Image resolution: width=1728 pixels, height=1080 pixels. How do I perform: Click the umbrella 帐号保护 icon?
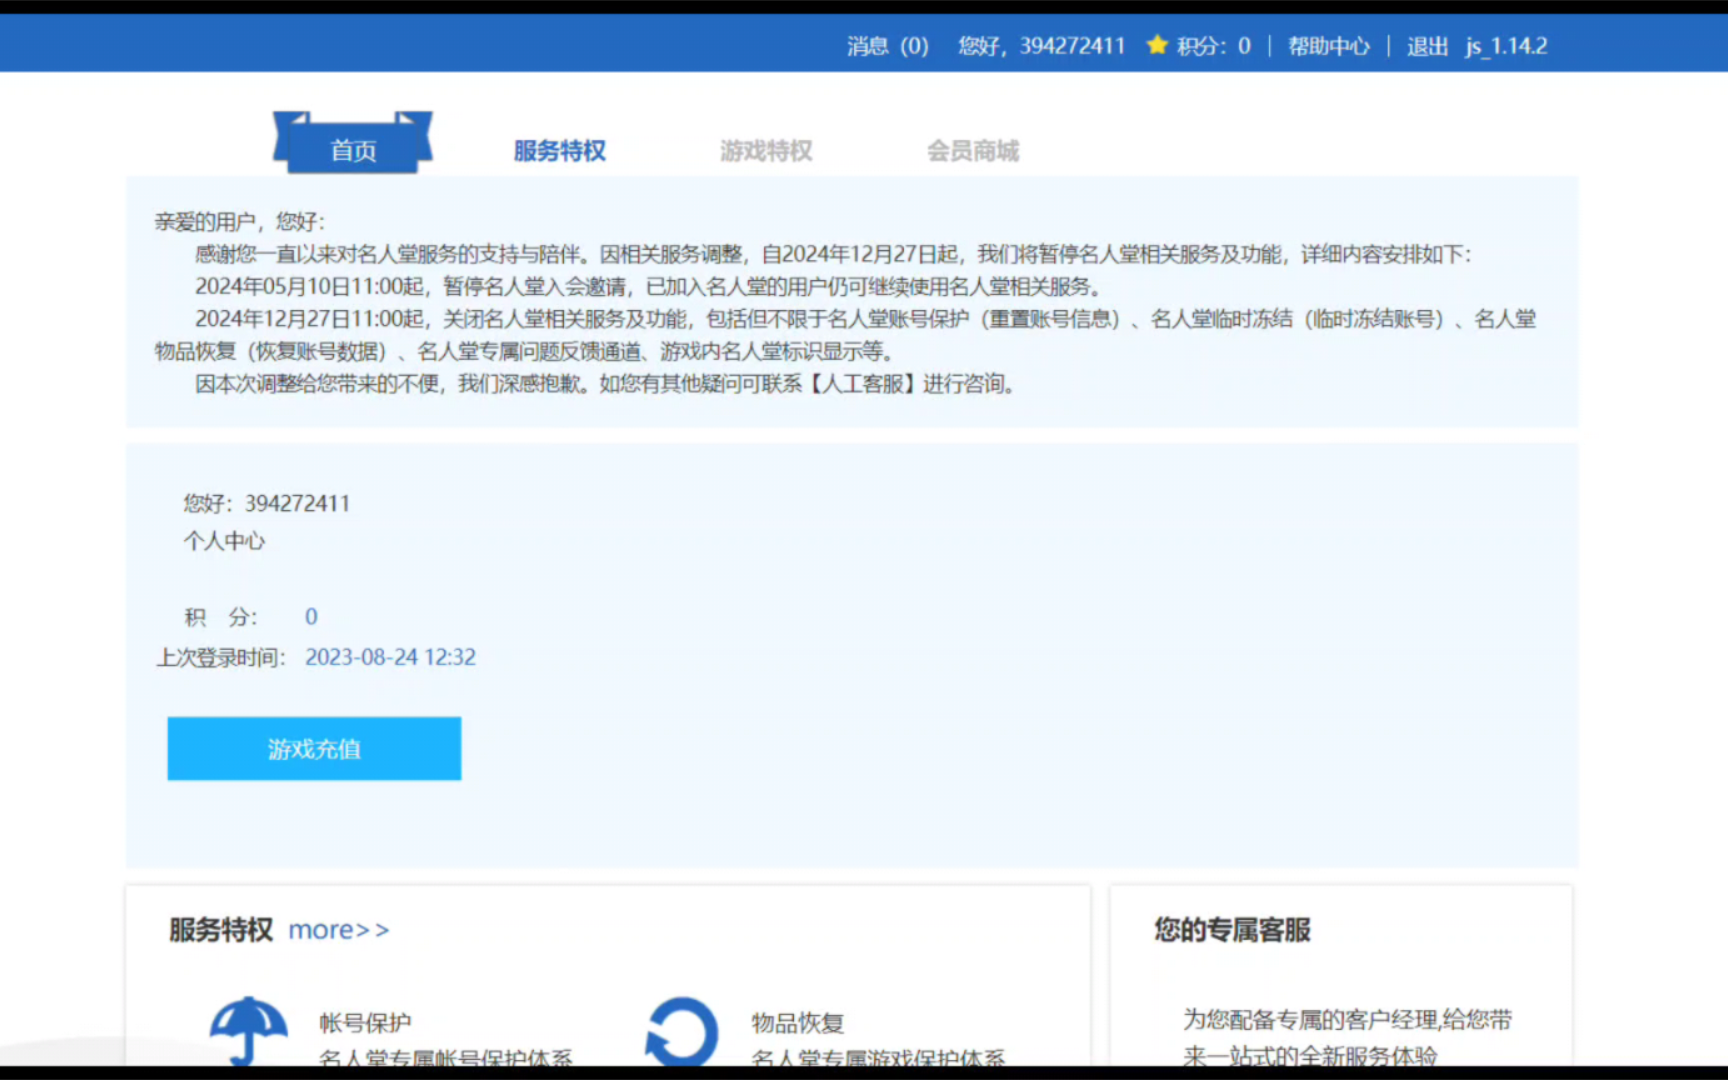tap(248, 1030)
